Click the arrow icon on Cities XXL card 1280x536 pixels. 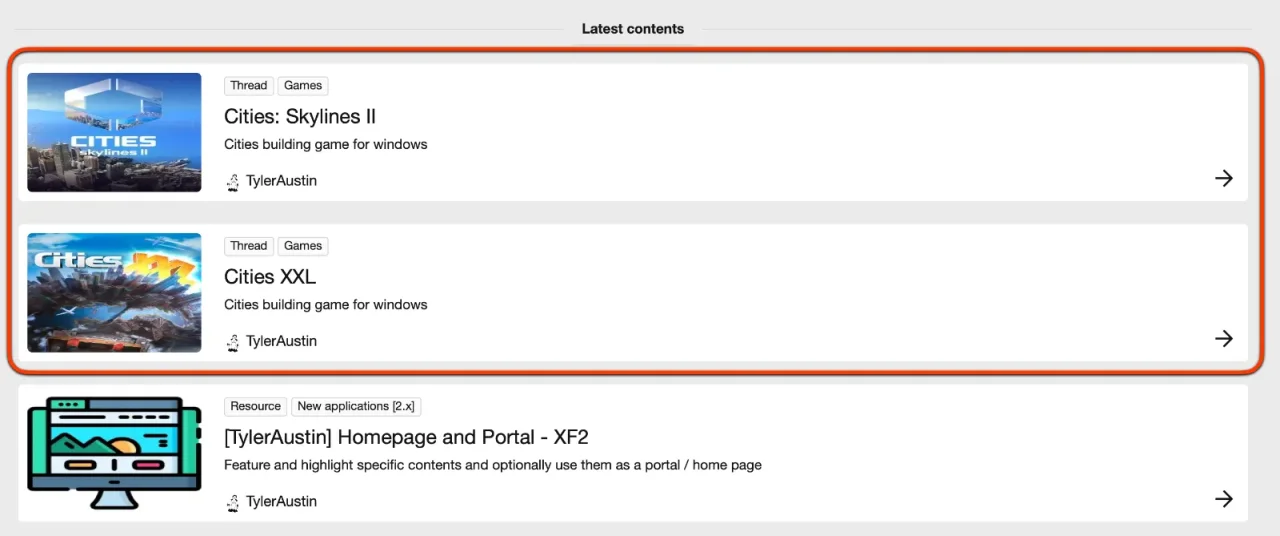click(x=1223, y=339)
